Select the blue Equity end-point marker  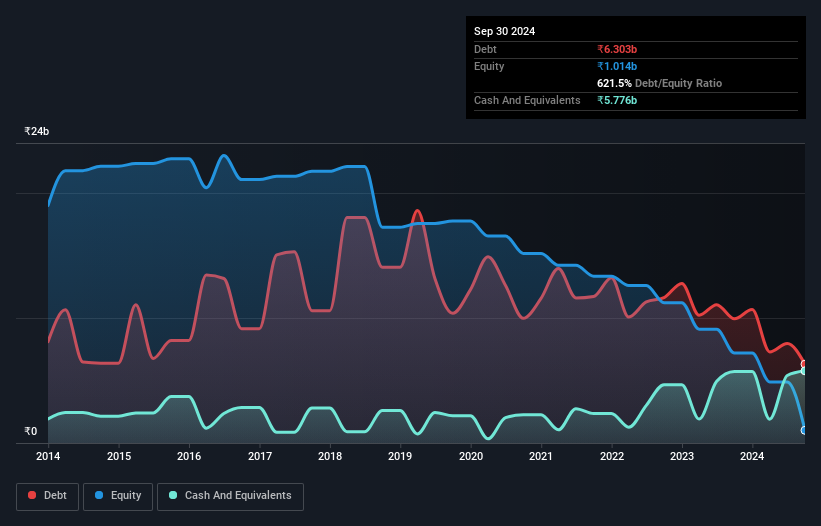point(804,430)
